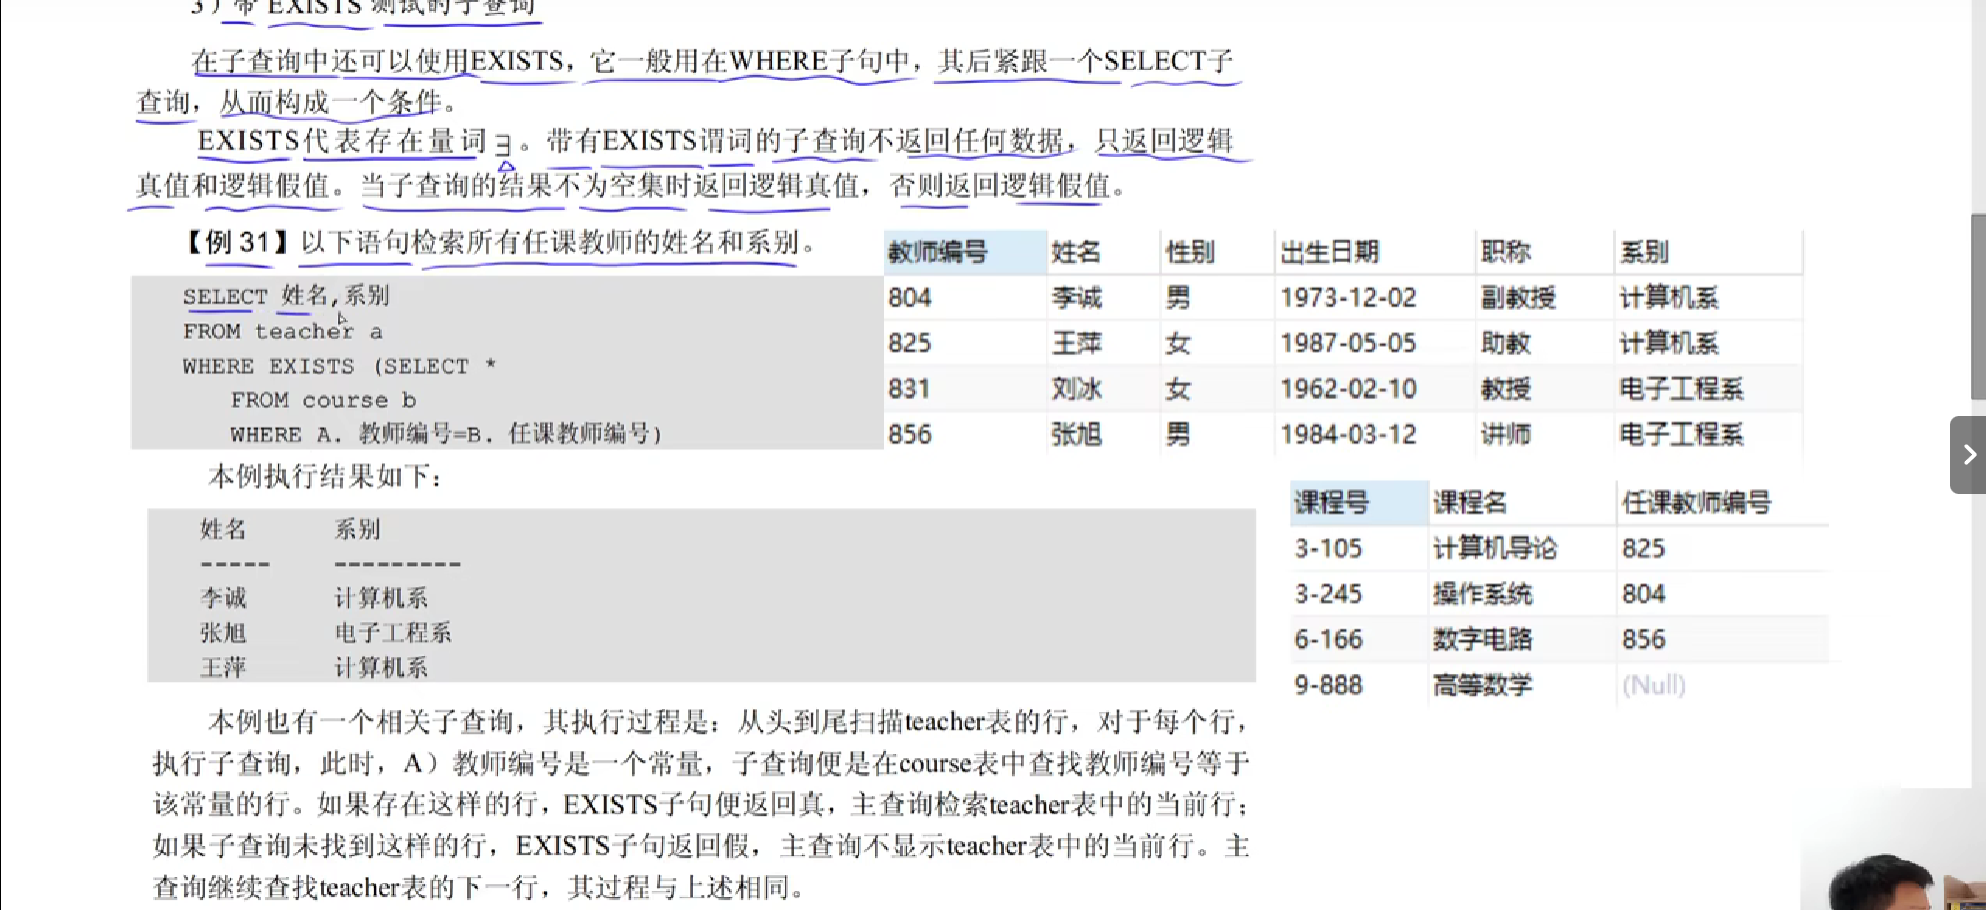This screenshot has height=910, width=1986.
Task: Select course number 3-105 cell
Action: (x=1328, y=549)
